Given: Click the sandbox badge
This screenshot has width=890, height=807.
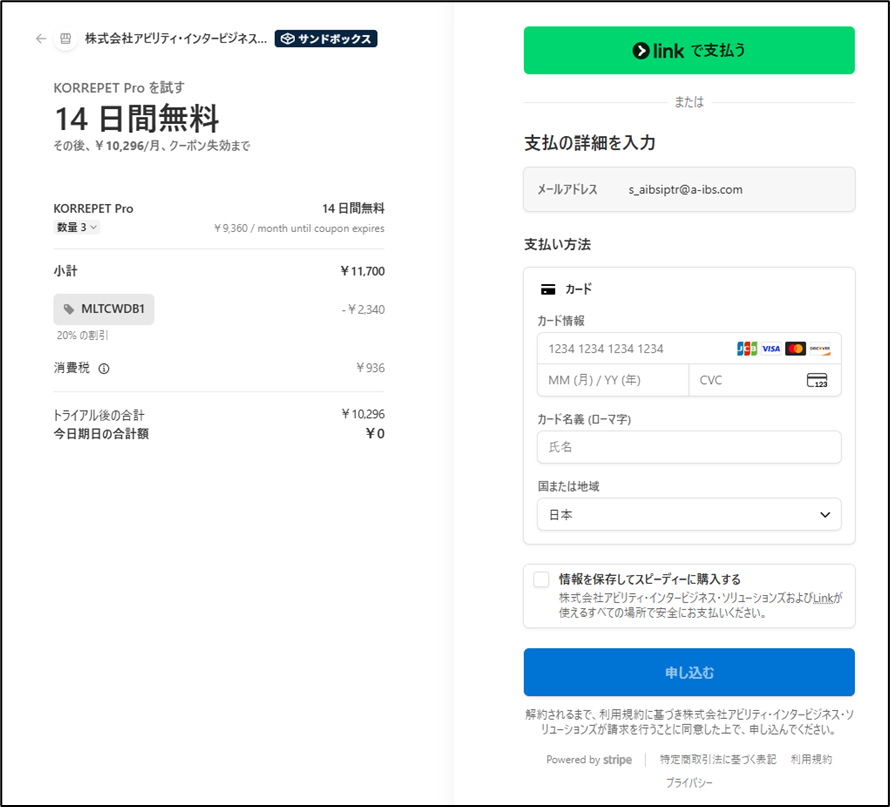Looking at the screenshot, I should (x=326, y=39).
